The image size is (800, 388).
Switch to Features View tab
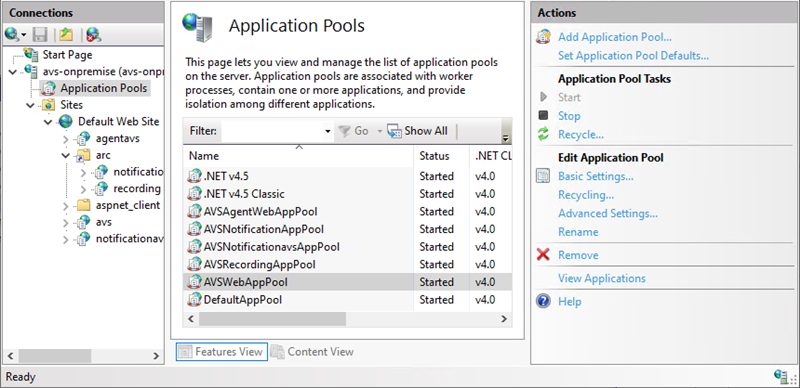(222, 351)
